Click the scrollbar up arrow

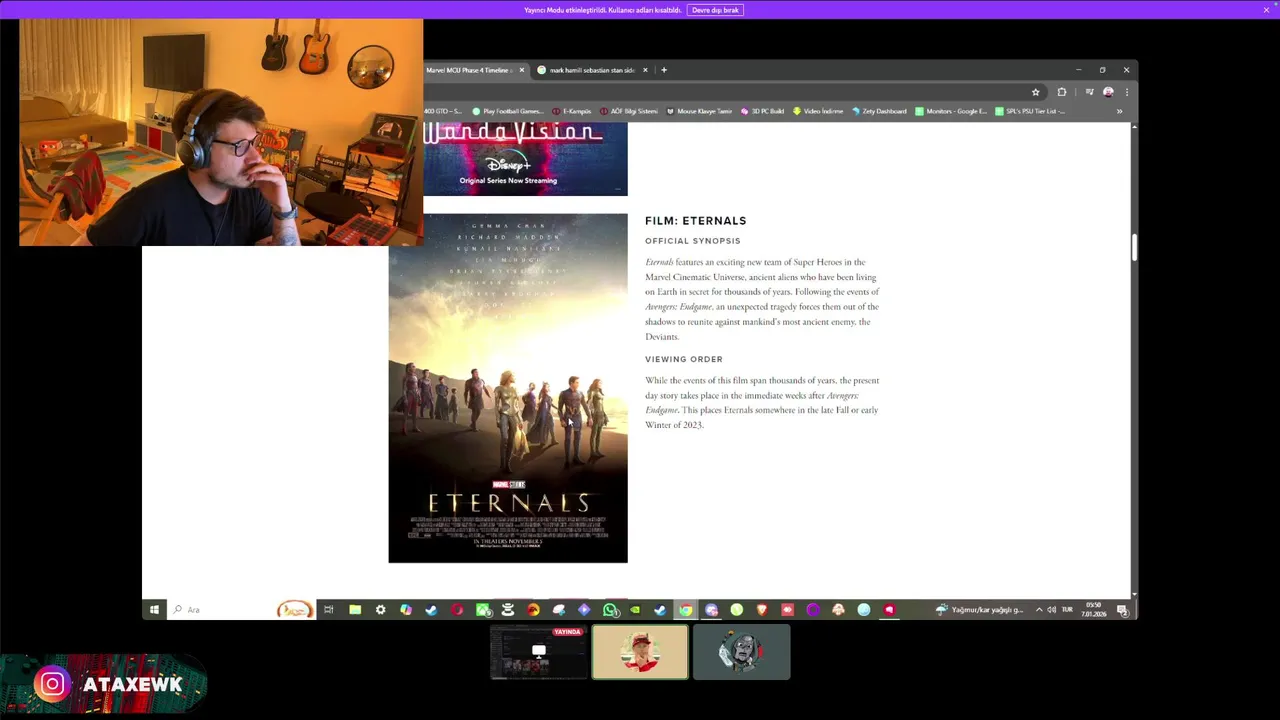pos(1134,128)
